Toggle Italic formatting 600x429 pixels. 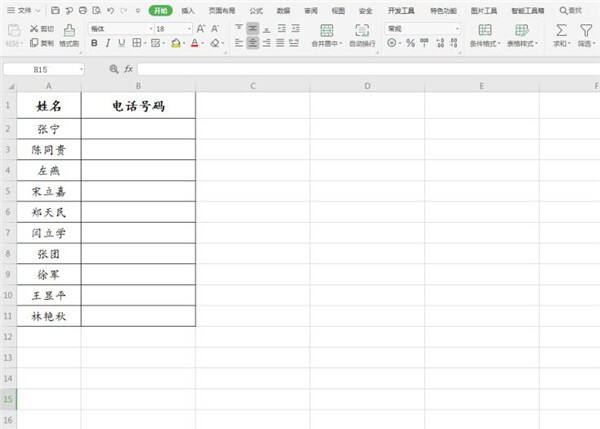108,43
